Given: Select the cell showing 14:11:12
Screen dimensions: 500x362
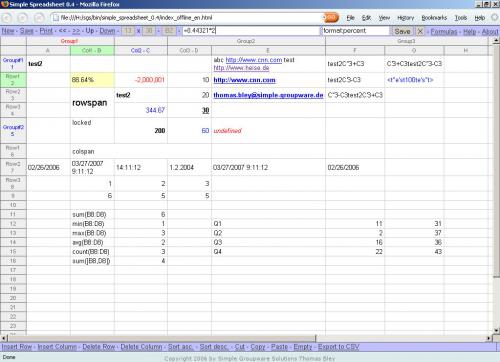Looking at the screenshot, I should point(141,167).
